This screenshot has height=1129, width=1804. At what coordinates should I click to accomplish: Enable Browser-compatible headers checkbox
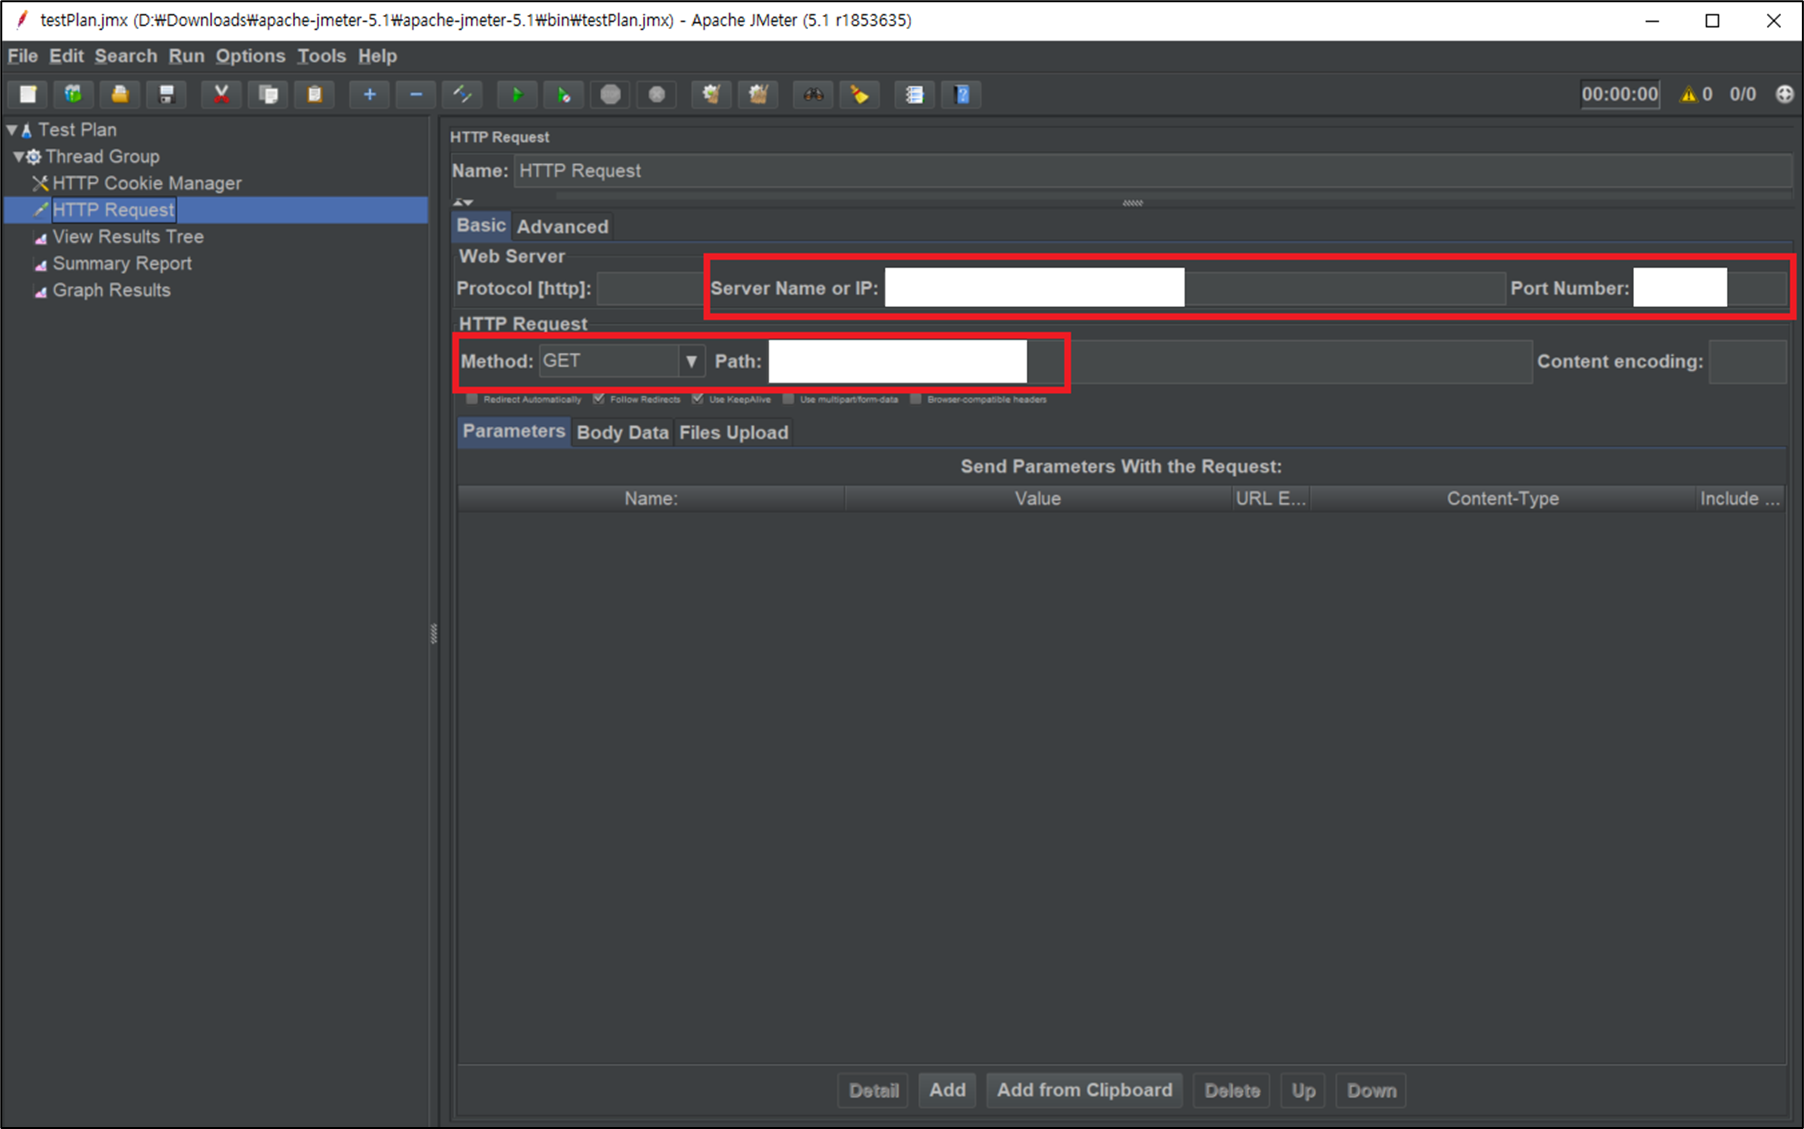[x=915, y=399]
